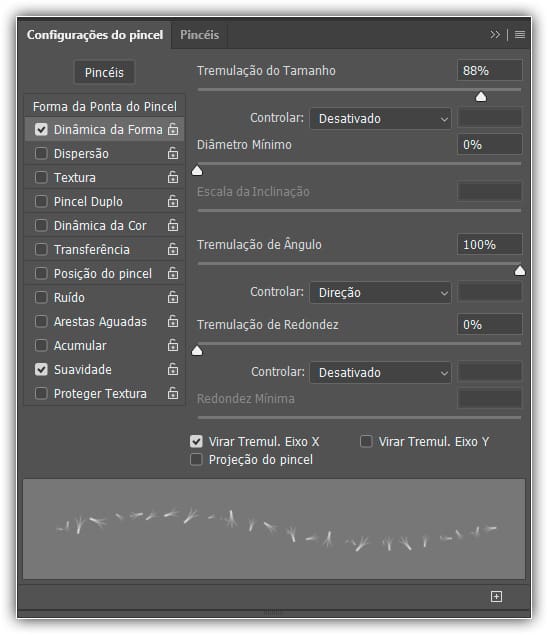Select the Configurações do pincel tab
This screenshot has height=635, width=548.
click(95, 35)
